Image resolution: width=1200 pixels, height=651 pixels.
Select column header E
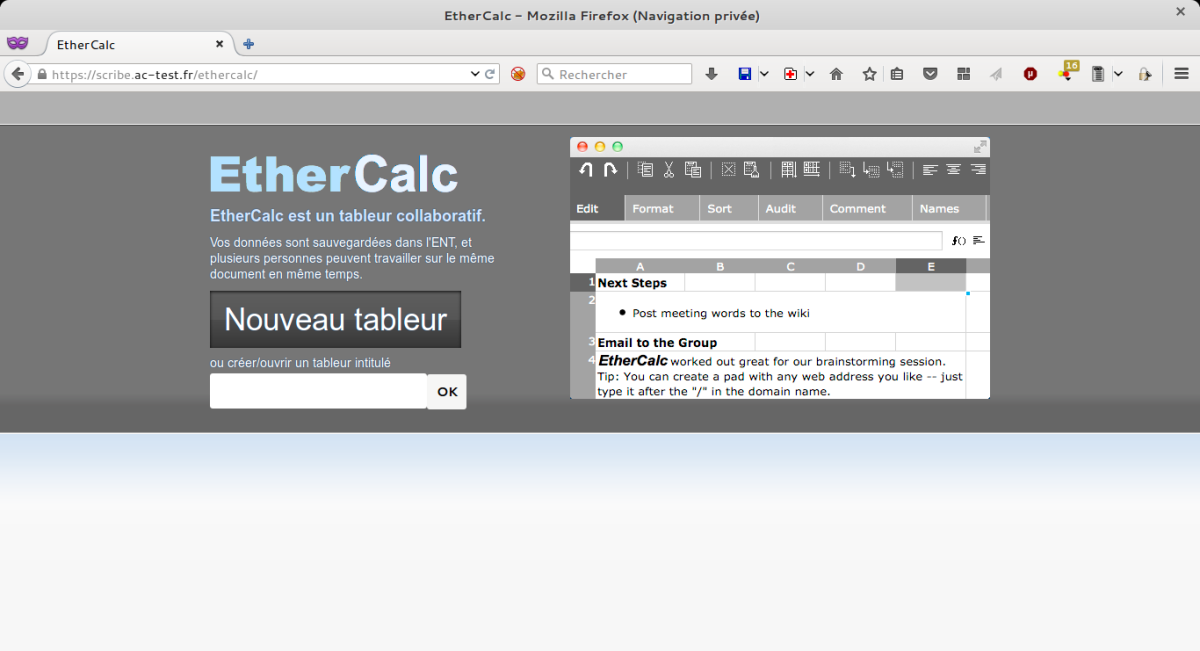tap(931, 266)
